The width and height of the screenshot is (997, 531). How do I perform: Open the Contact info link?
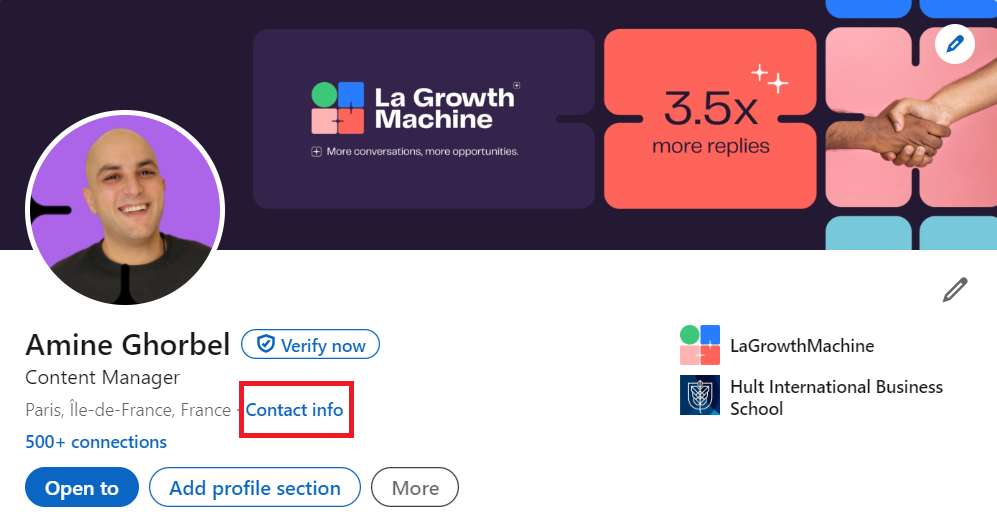294,410
